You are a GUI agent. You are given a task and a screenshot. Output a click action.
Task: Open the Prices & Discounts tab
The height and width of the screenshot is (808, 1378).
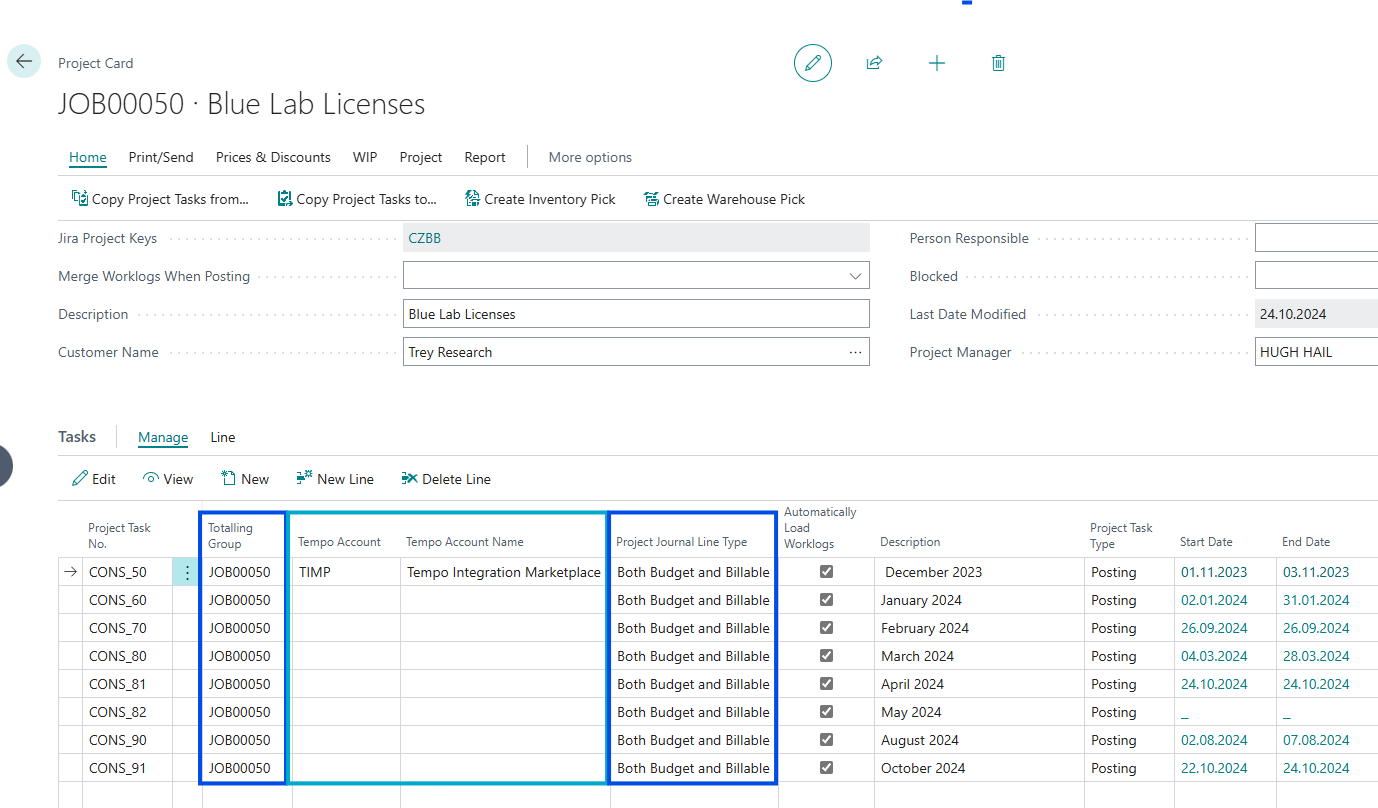[x=273, y=157]
